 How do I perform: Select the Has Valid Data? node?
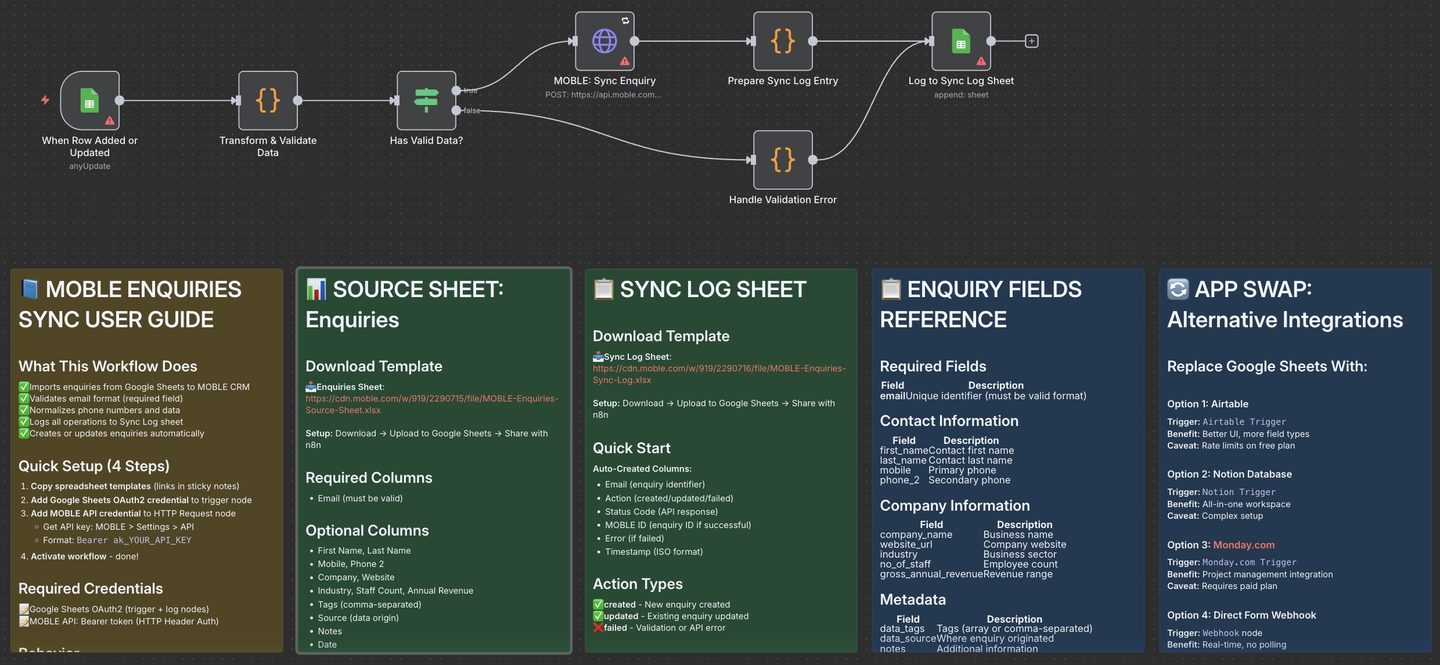[x=426, y=100]
